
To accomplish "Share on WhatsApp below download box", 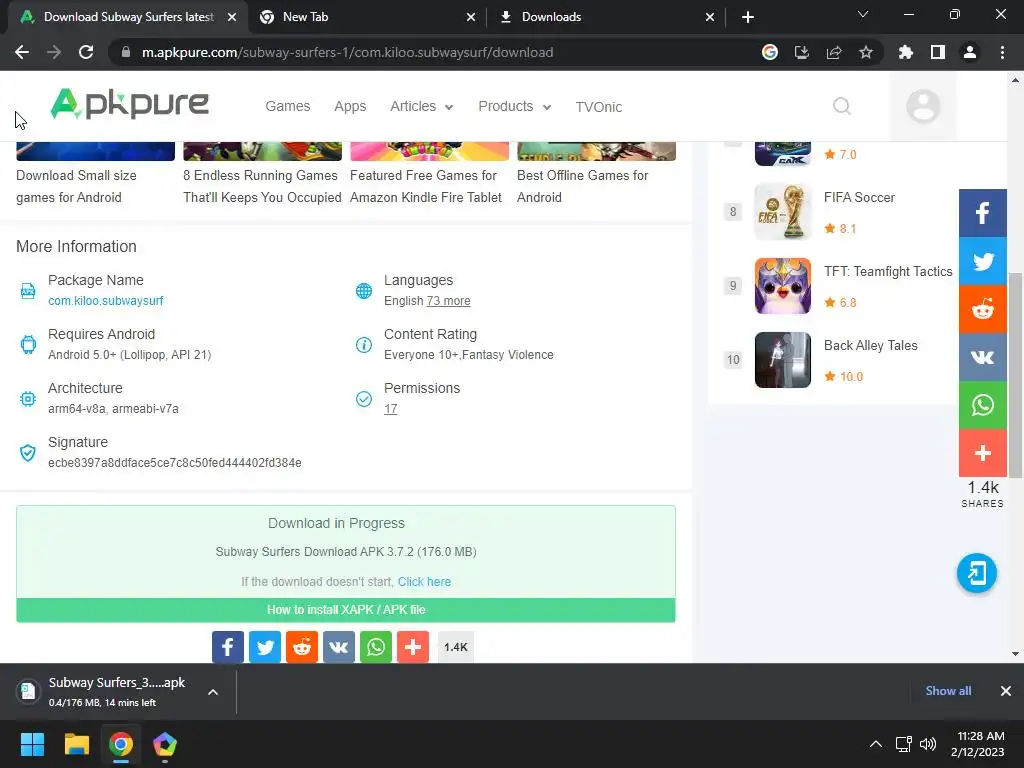I will (x=376, y=647).
